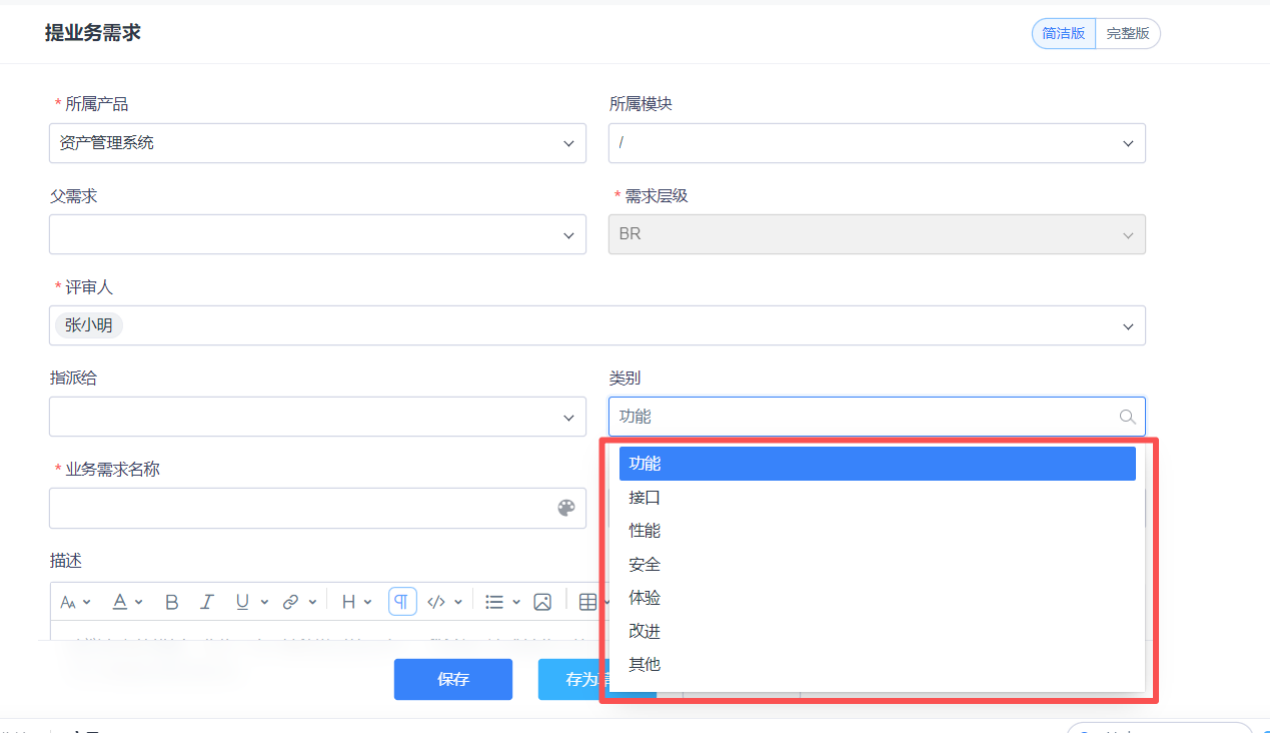Apply bold formatting in description editor

coord(171,601)
